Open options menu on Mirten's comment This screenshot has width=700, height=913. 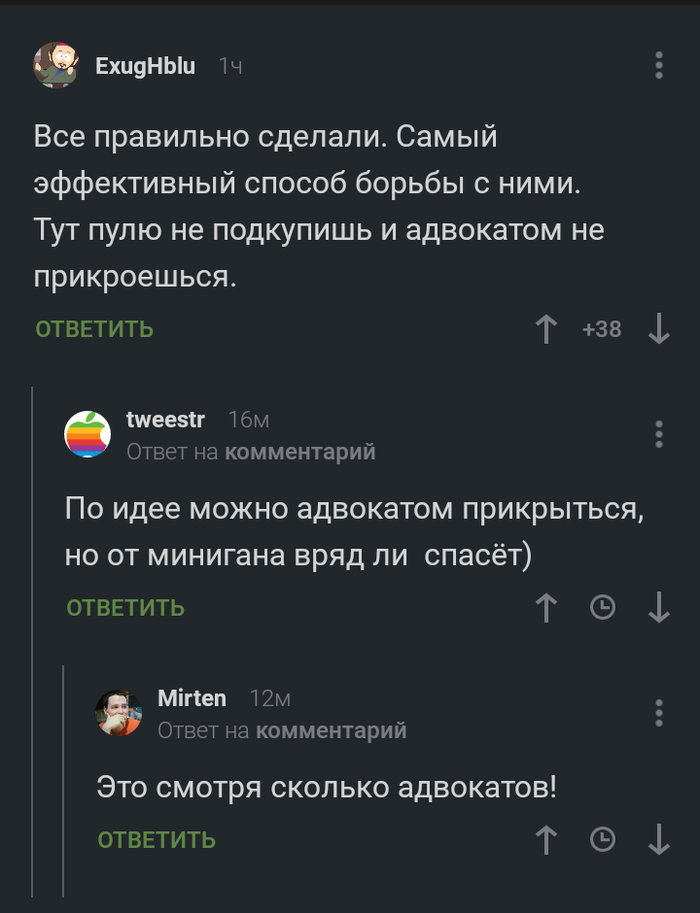coord(658,713)
